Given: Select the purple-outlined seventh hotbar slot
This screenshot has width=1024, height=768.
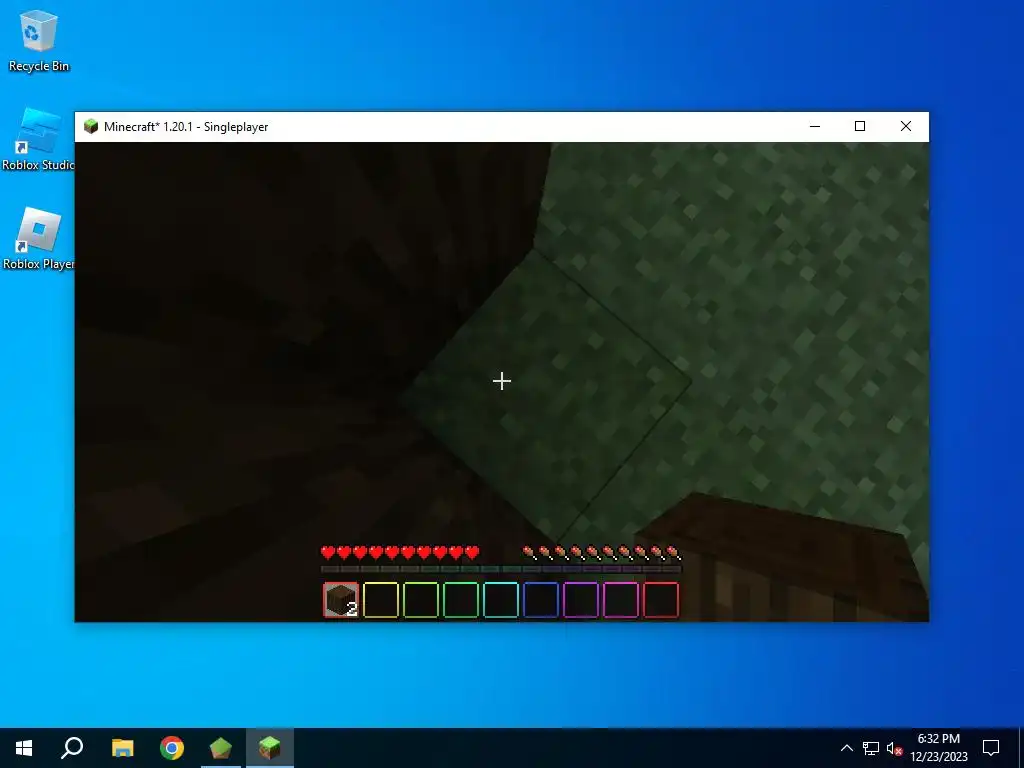Looking at the screenshot, I should [581, 600].
